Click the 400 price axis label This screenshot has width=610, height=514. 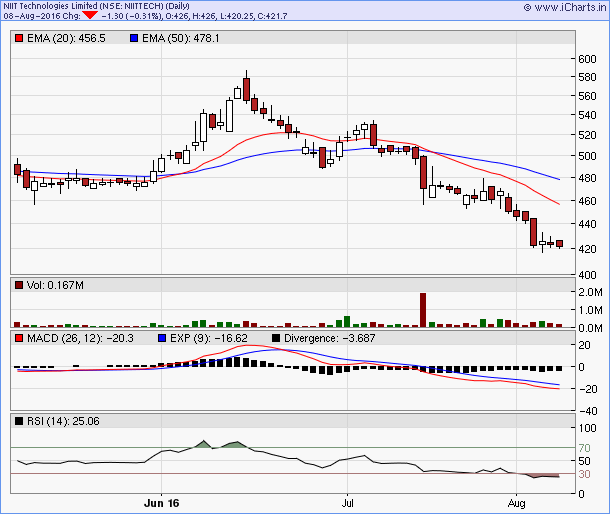pyautogui.click(x=587, y=275)
